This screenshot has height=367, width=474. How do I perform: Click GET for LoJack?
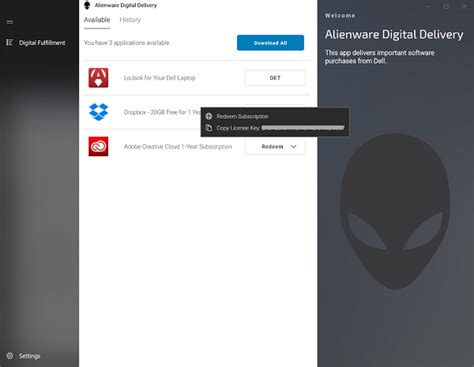(275, 78)
